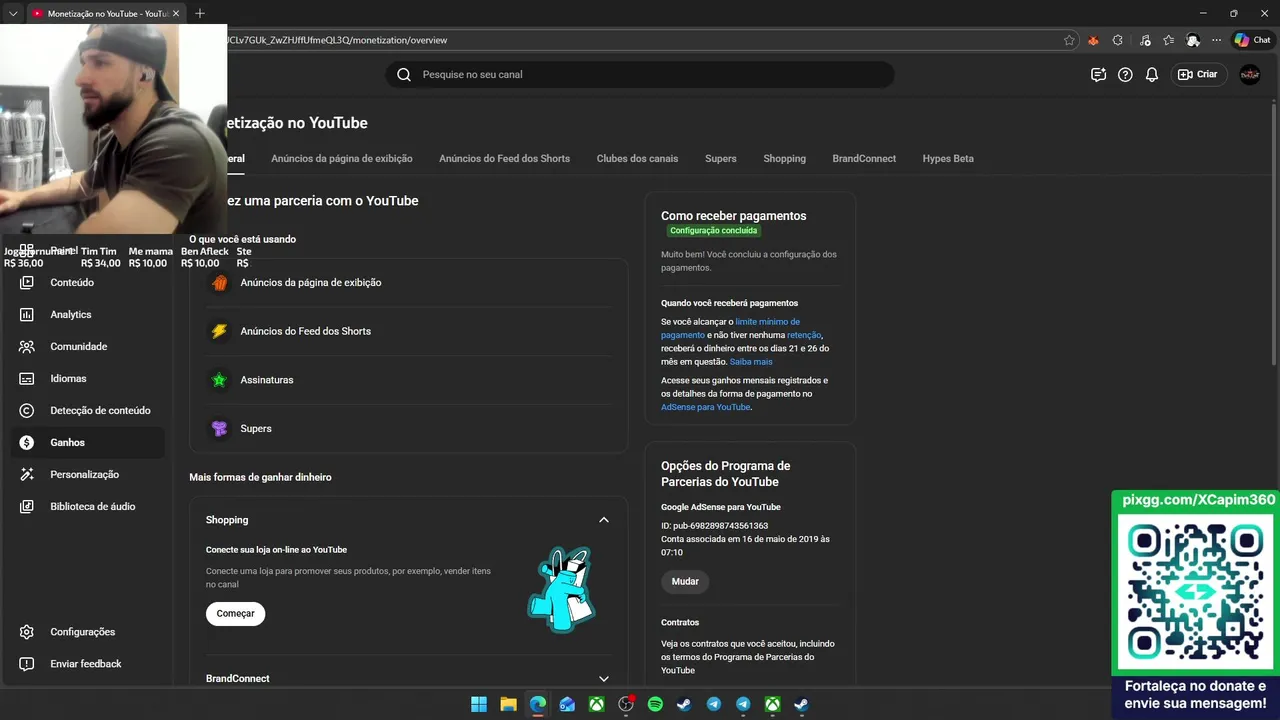Open the Shopping tab in monetization tabs

click(784, 159)
